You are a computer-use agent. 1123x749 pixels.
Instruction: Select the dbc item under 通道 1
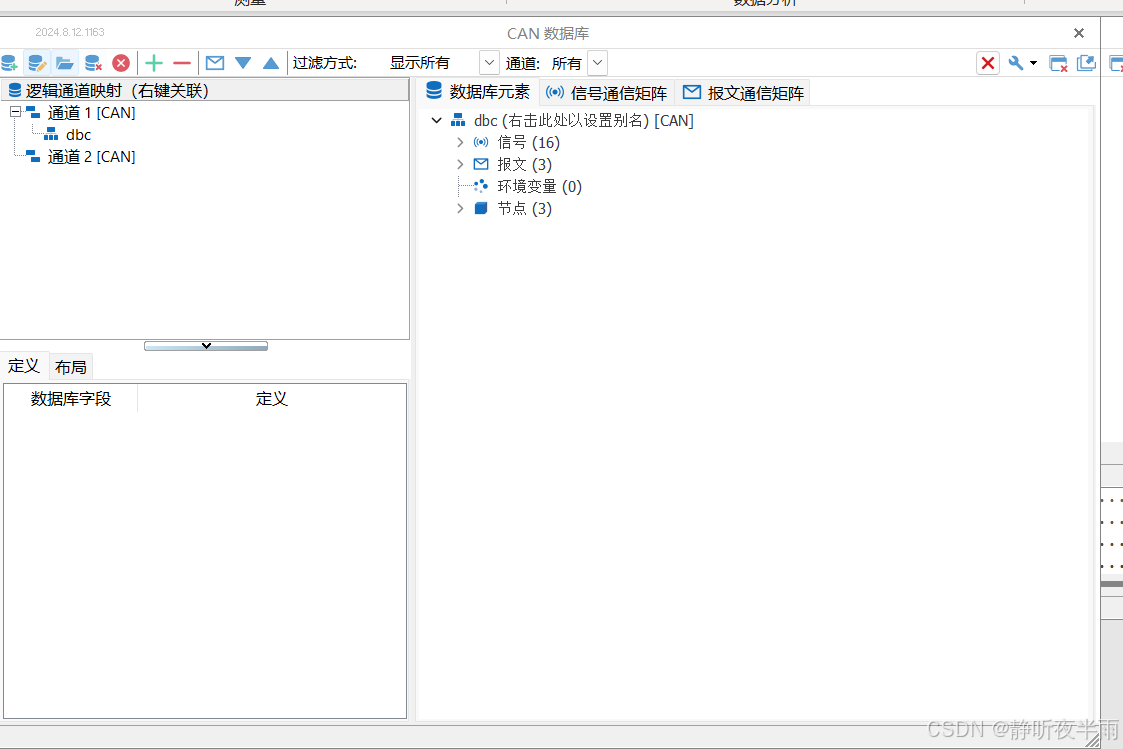click(x=78, y=135)
